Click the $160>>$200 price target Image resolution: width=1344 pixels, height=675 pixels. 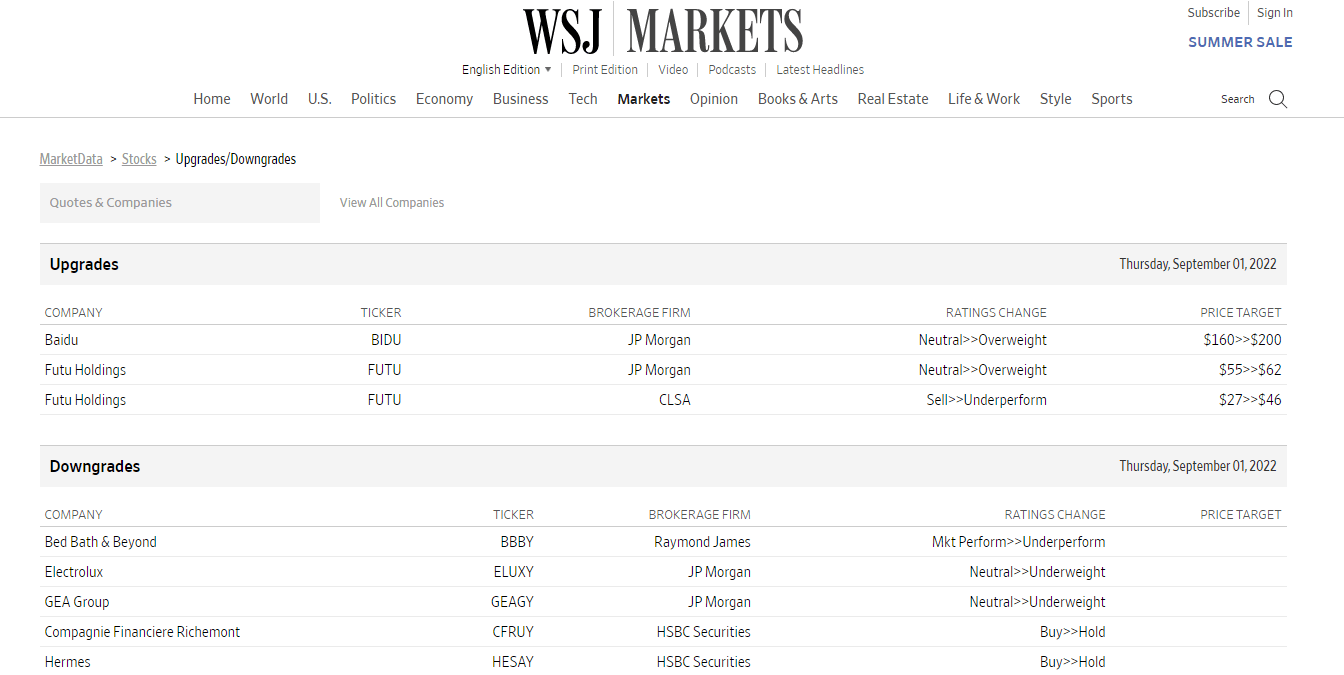(x=1242, y=340)
